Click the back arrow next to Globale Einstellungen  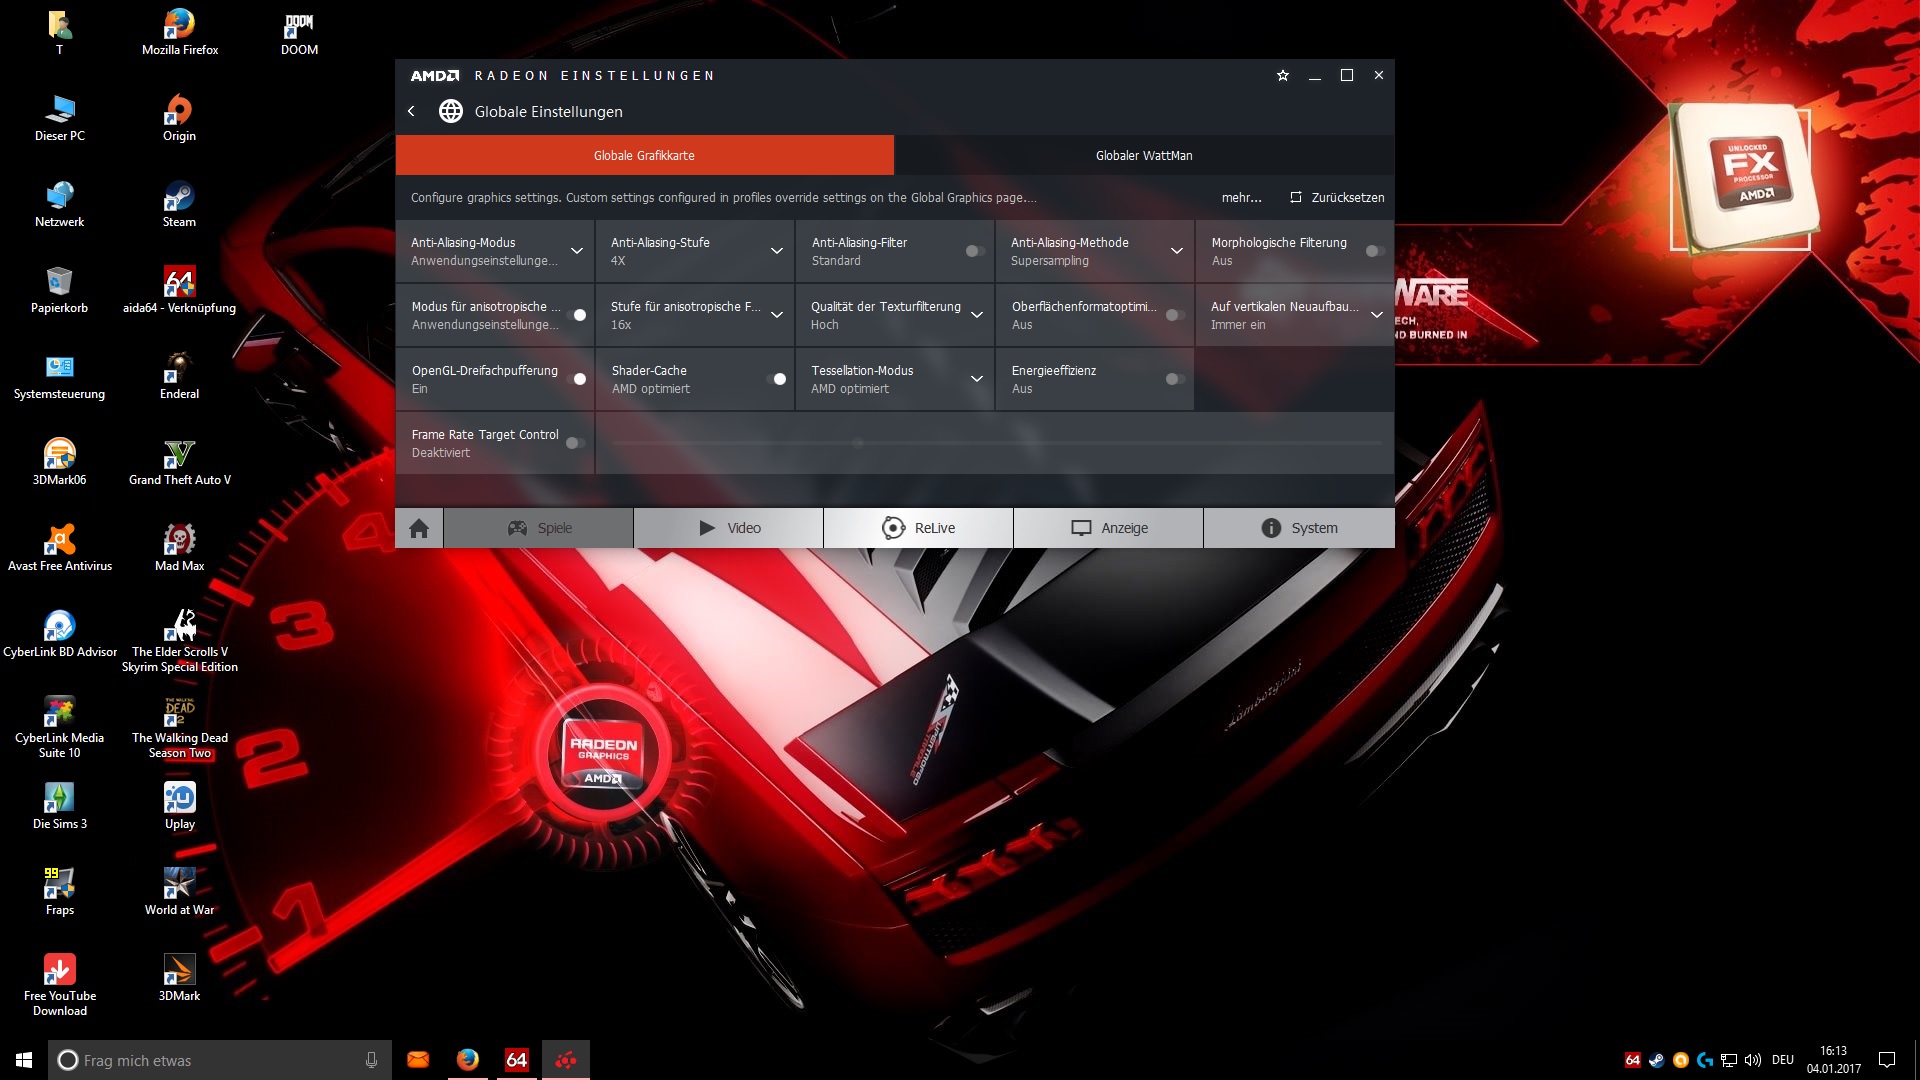(411, 111)
